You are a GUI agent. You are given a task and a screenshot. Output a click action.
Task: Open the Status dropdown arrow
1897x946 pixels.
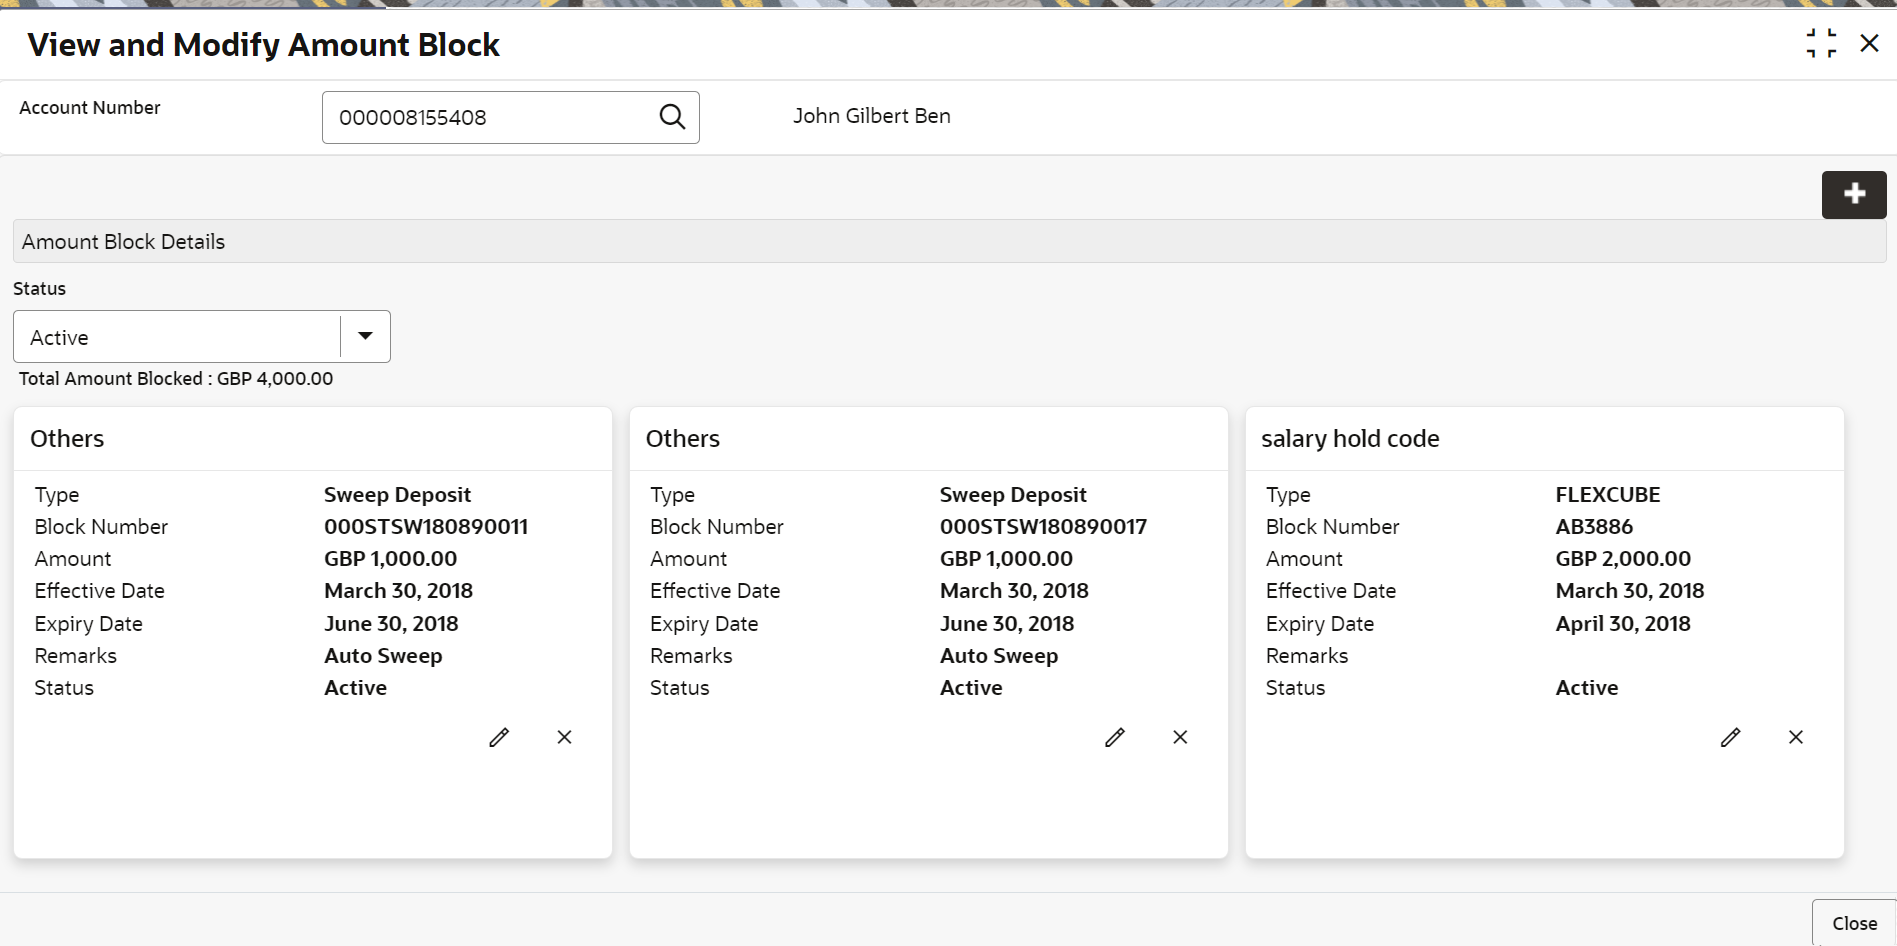[x=366, y=336]
